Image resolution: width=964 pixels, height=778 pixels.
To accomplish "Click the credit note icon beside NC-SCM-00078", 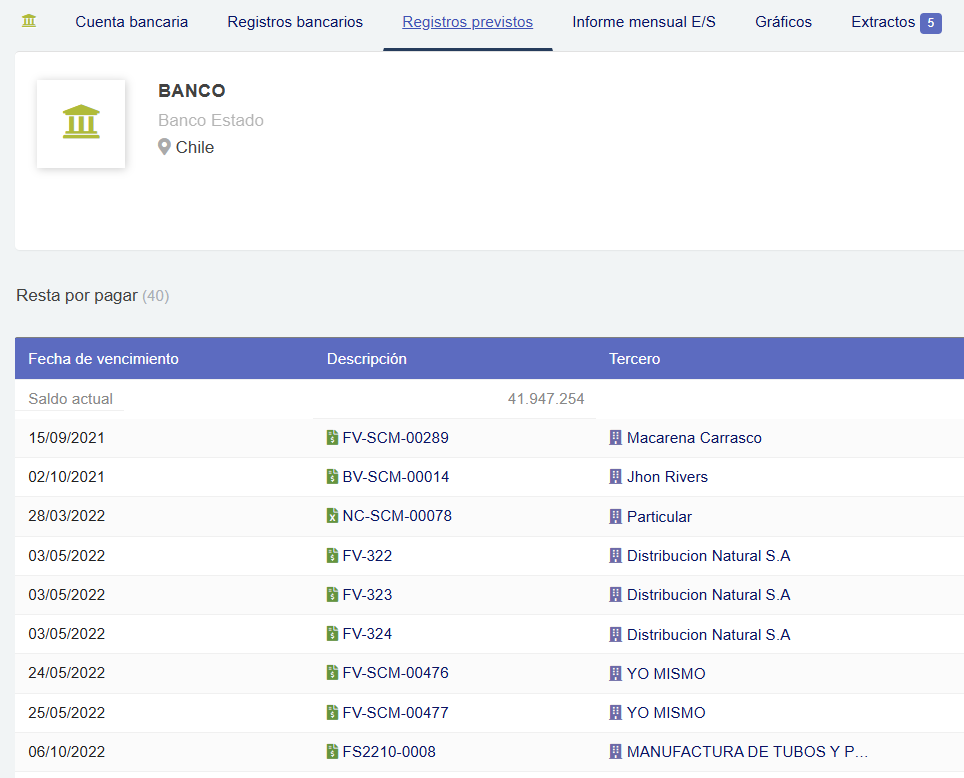I will coord(333,517).
